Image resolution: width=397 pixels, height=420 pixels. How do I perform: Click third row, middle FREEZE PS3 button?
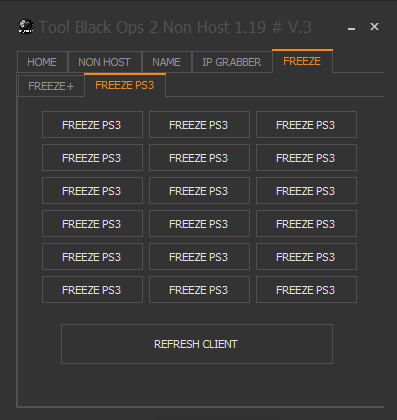click(199, 191)
